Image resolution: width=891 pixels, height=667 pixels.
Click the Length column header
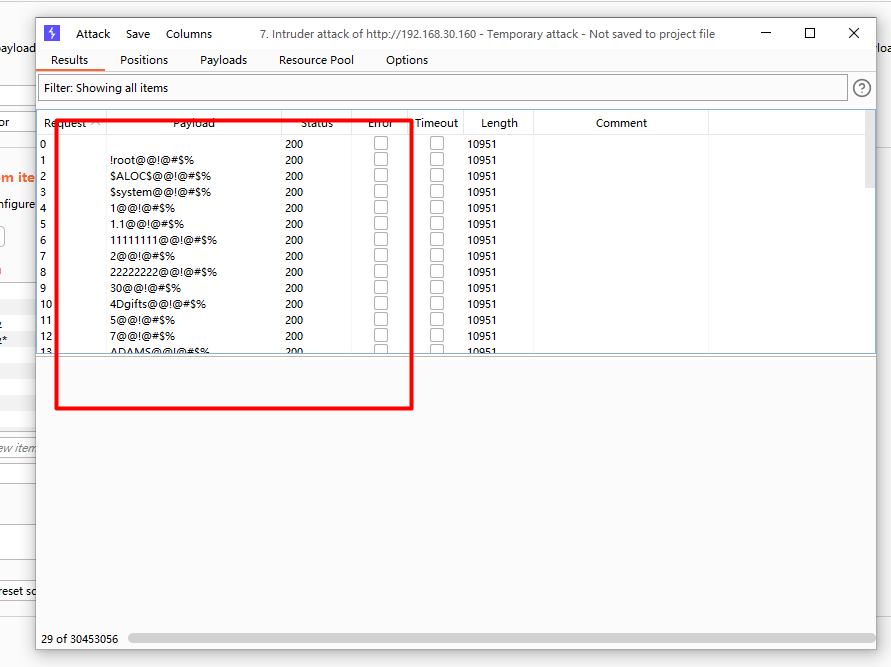click(498, 122)
